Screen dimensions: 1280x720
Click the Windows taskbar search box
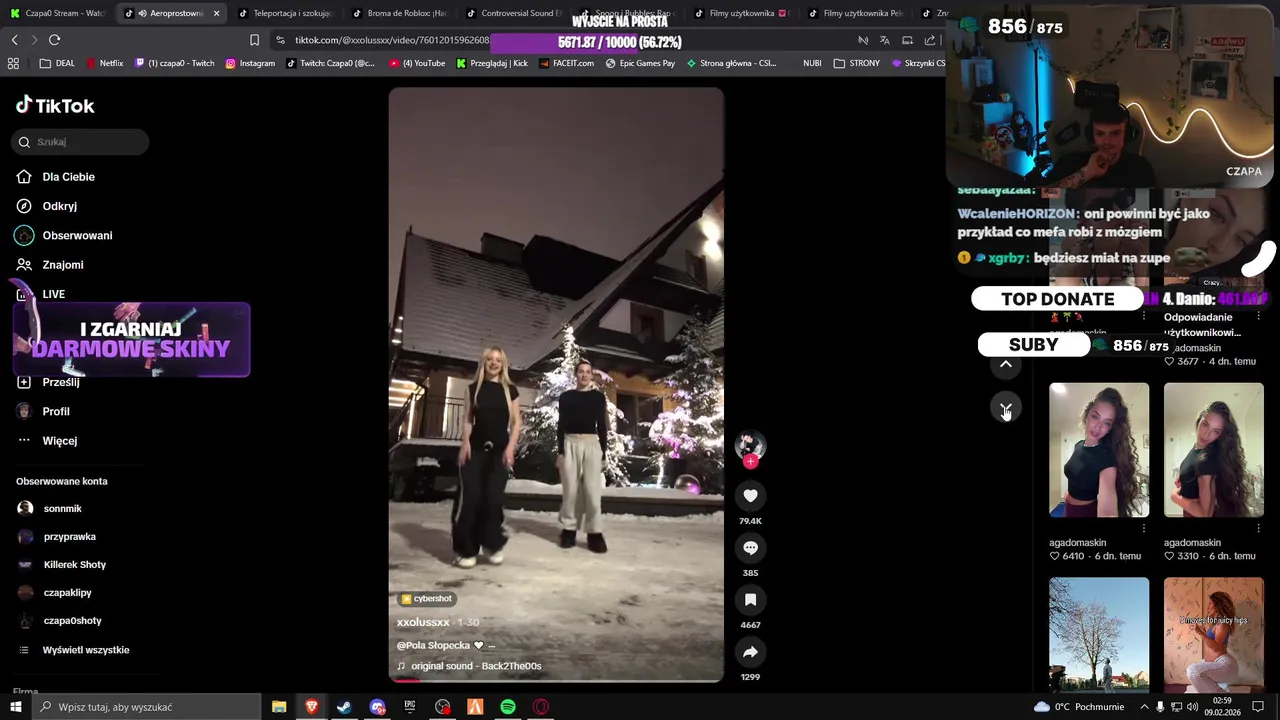[x=146, y=707]
